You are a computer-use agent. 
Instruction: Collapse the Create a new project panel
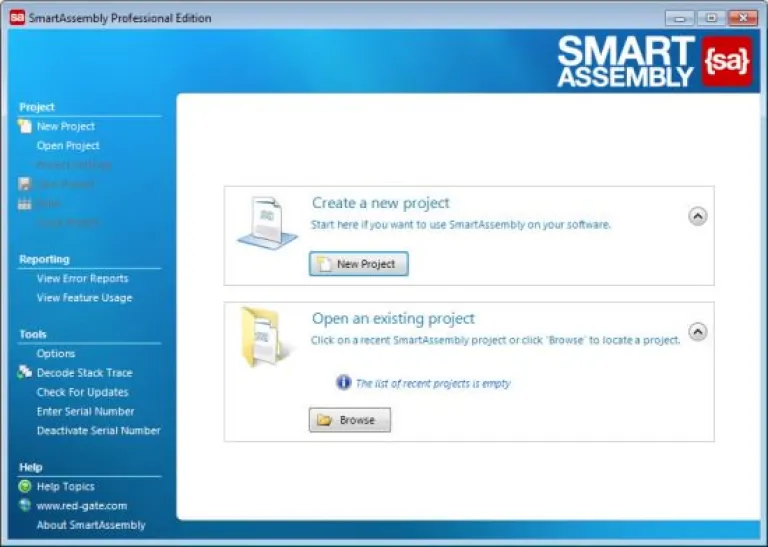697,216
